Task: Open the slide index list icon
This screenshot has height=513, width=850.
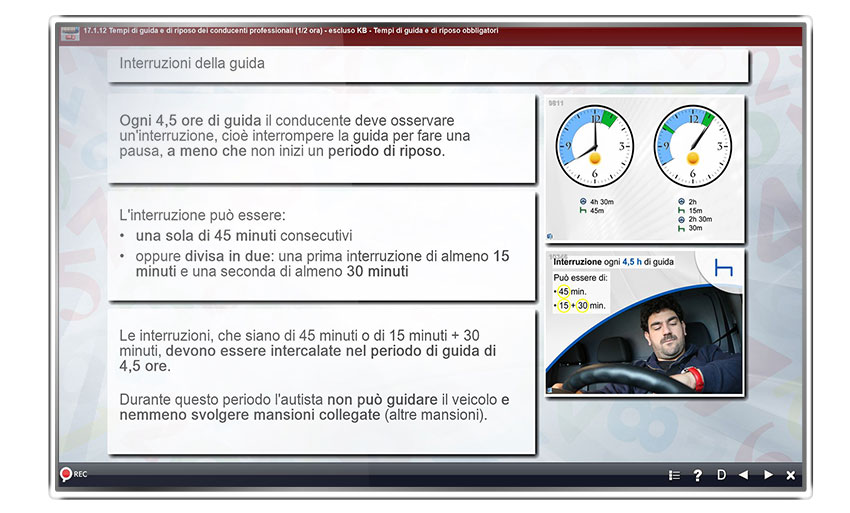Action: pos(674,475)
